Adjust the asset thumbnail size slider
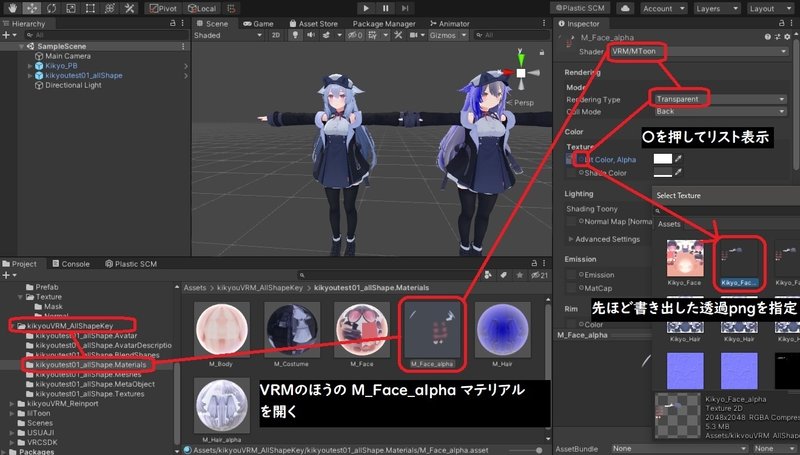 point(526,450)
